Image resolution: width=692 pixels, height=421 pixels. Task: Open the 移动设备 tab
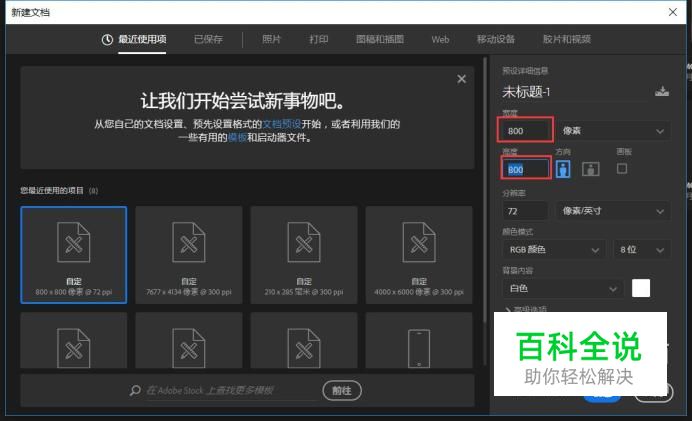pyautogui.click(x=496, y=39)
